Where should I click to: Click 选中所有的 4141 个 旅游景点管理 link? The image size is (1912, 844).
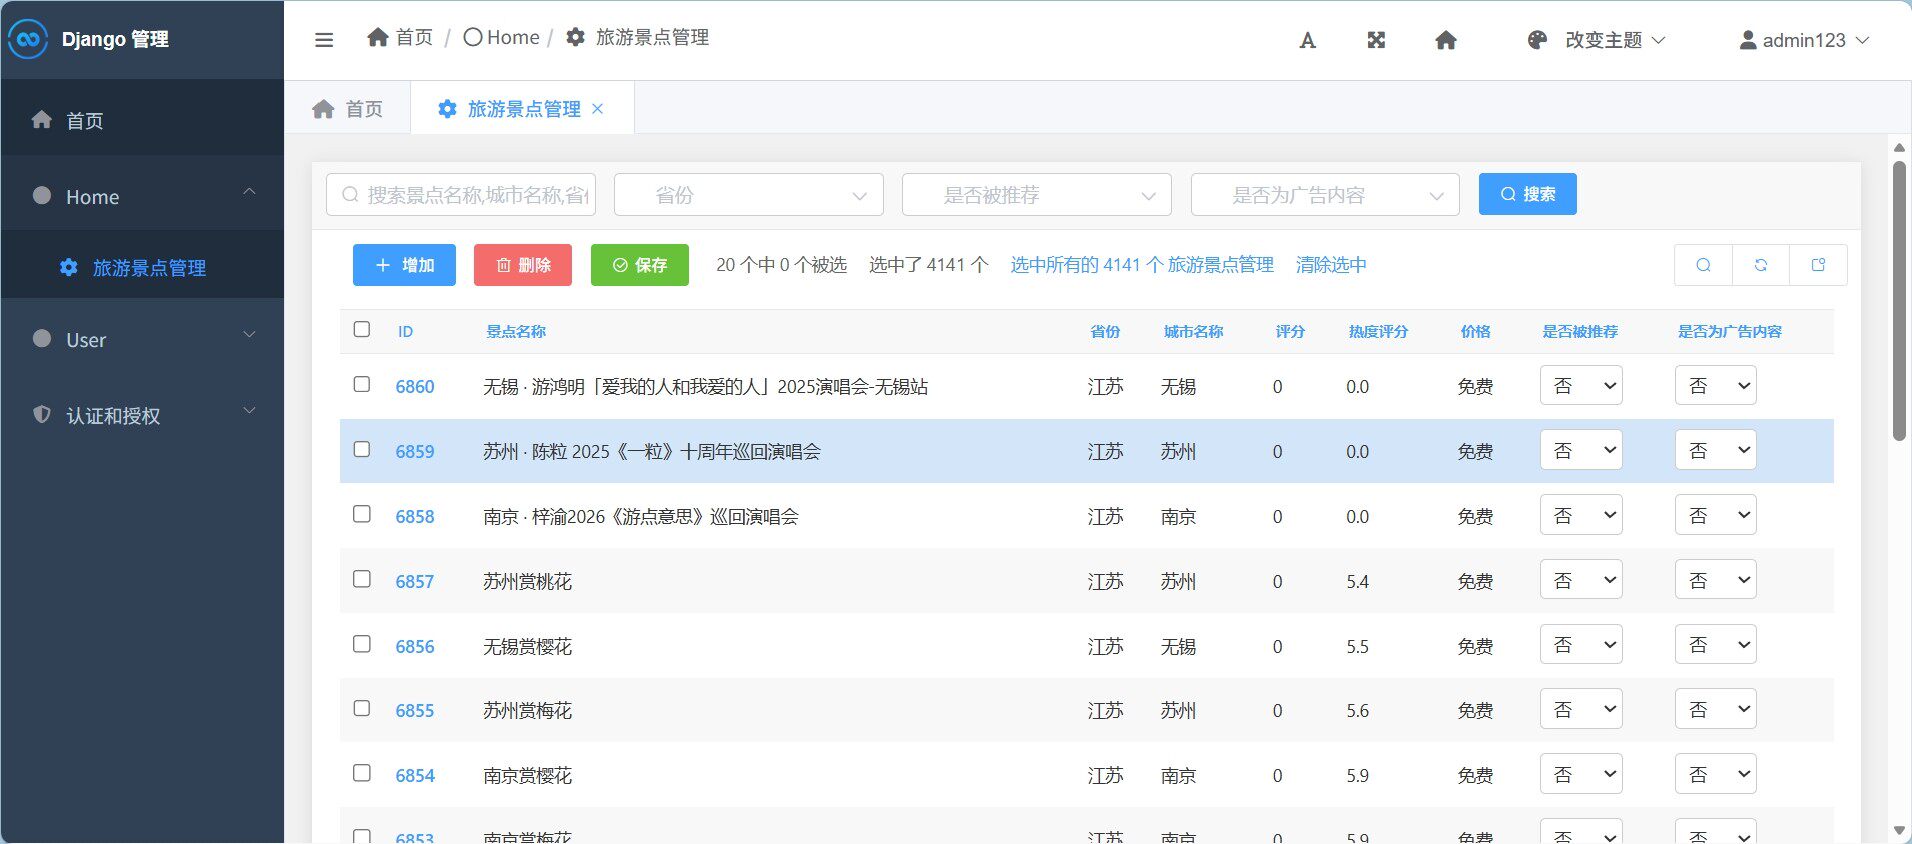click(x=1142, y=265)
